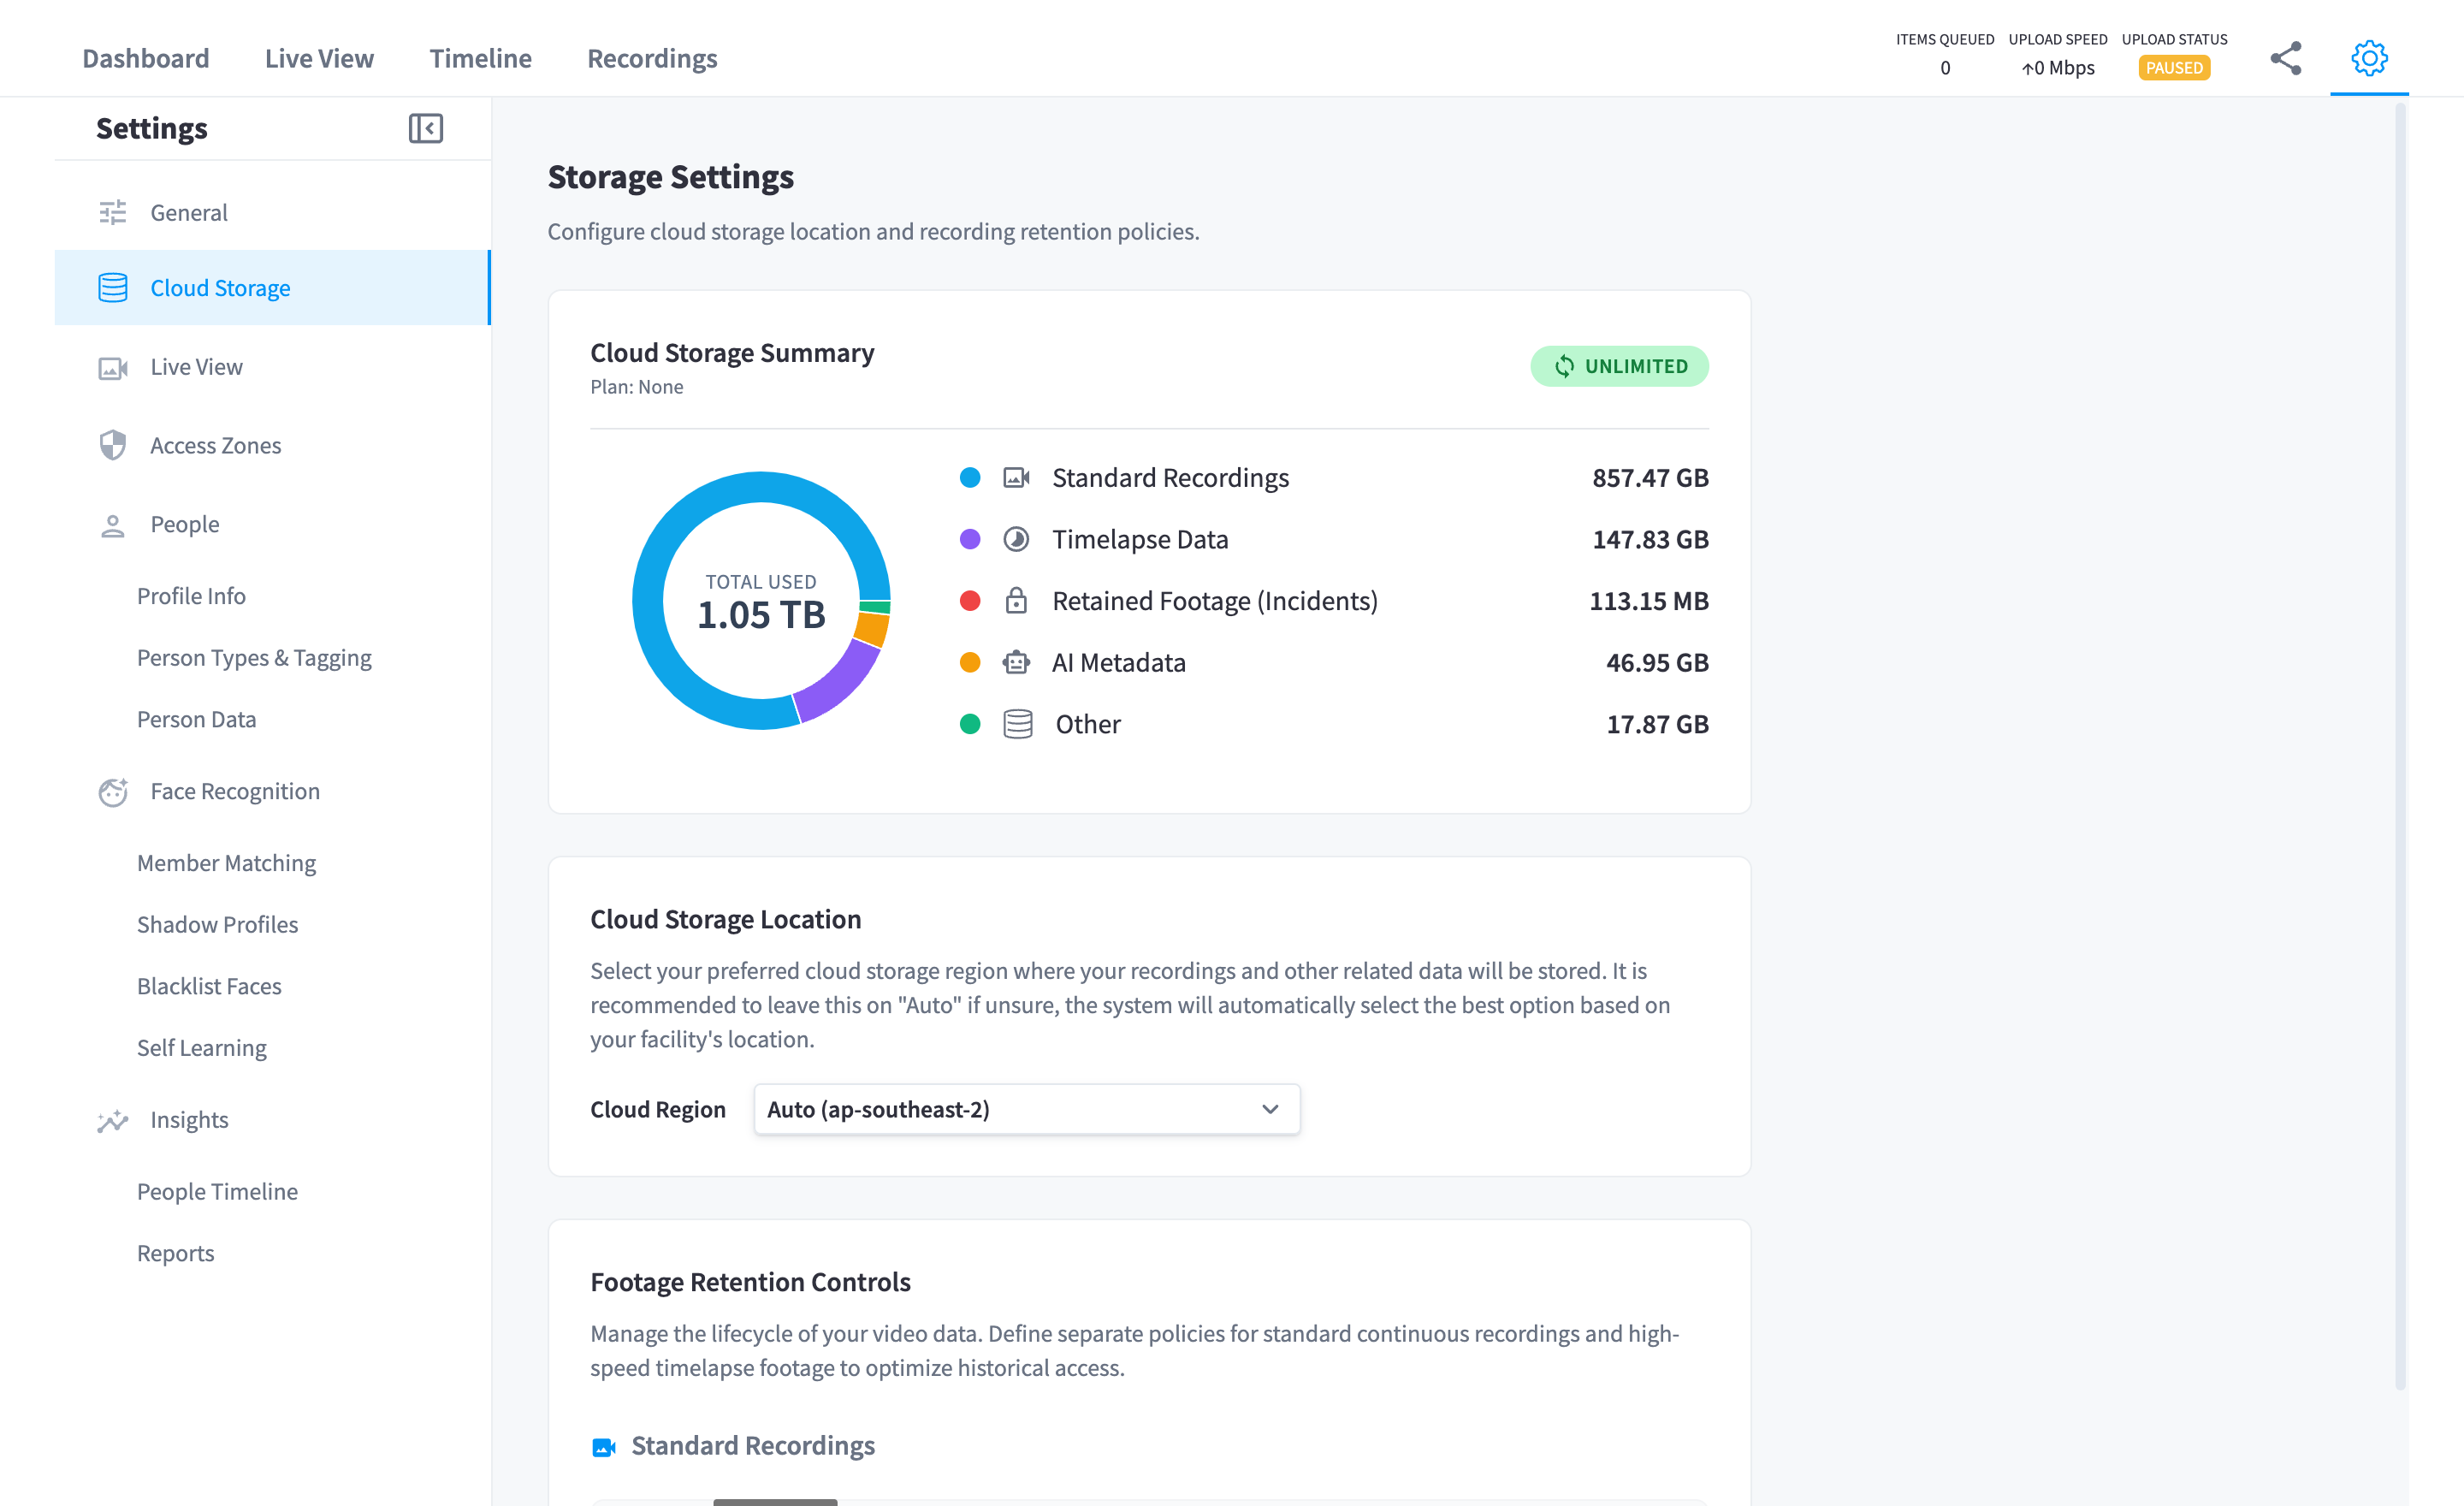The image size is (2464, 1506).
Task: Click the 1.05 TB total used donut center
Action: pyautogui.click(x=761, y=615)
